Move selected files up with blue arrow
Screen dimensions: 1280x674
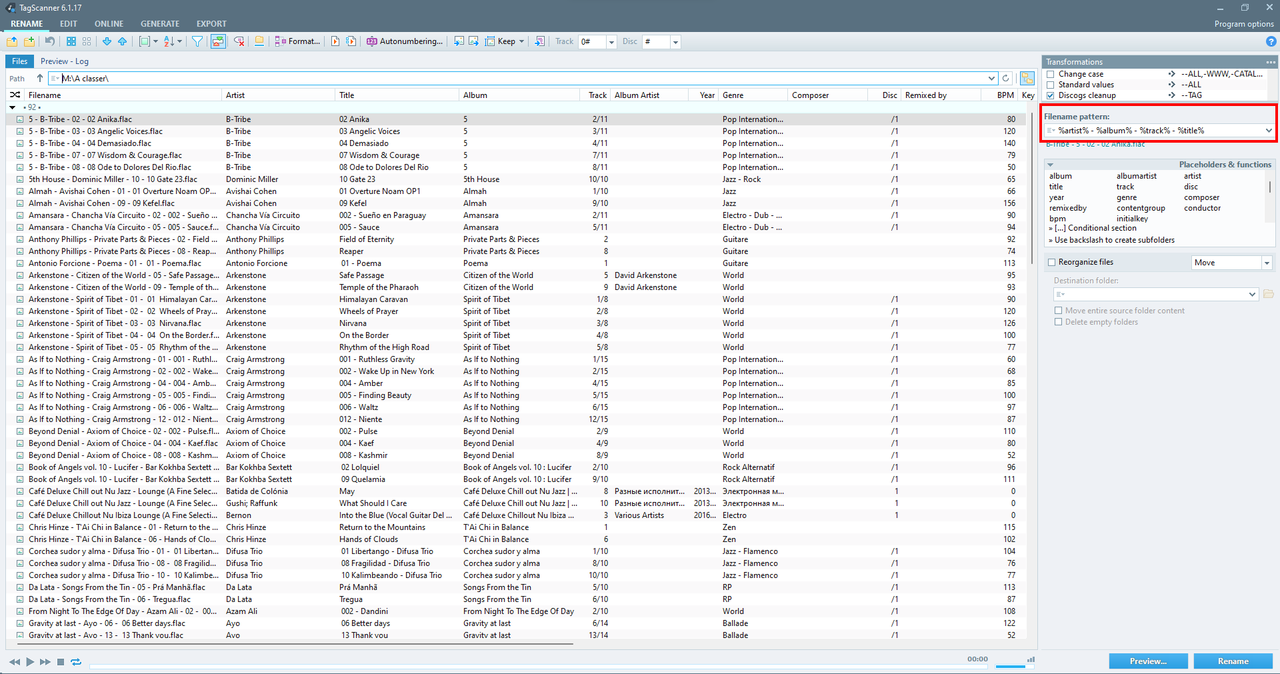[x=122, y=42]
